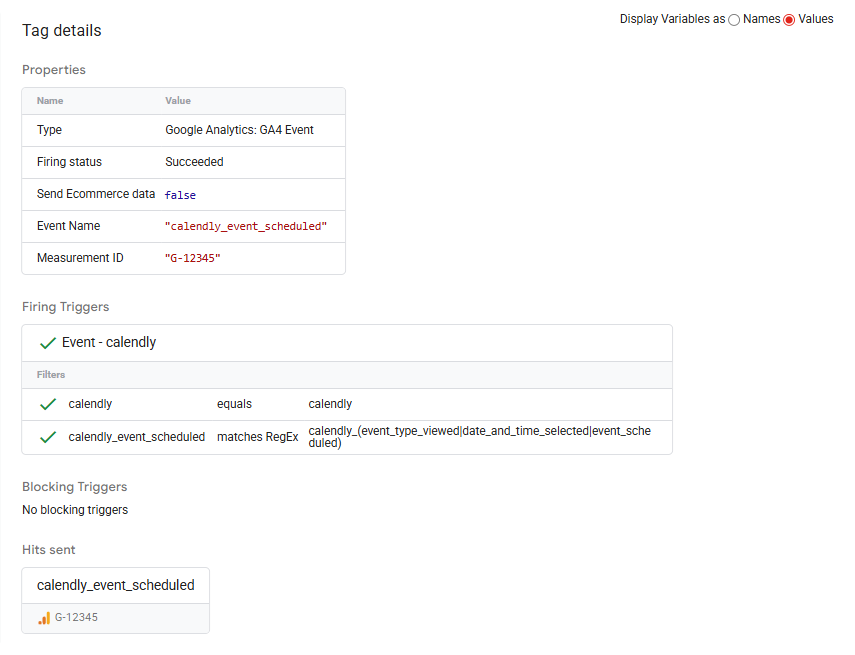Click the false Send Ecommerce data value
Screen dimensions: 855x655
(180, 195)
